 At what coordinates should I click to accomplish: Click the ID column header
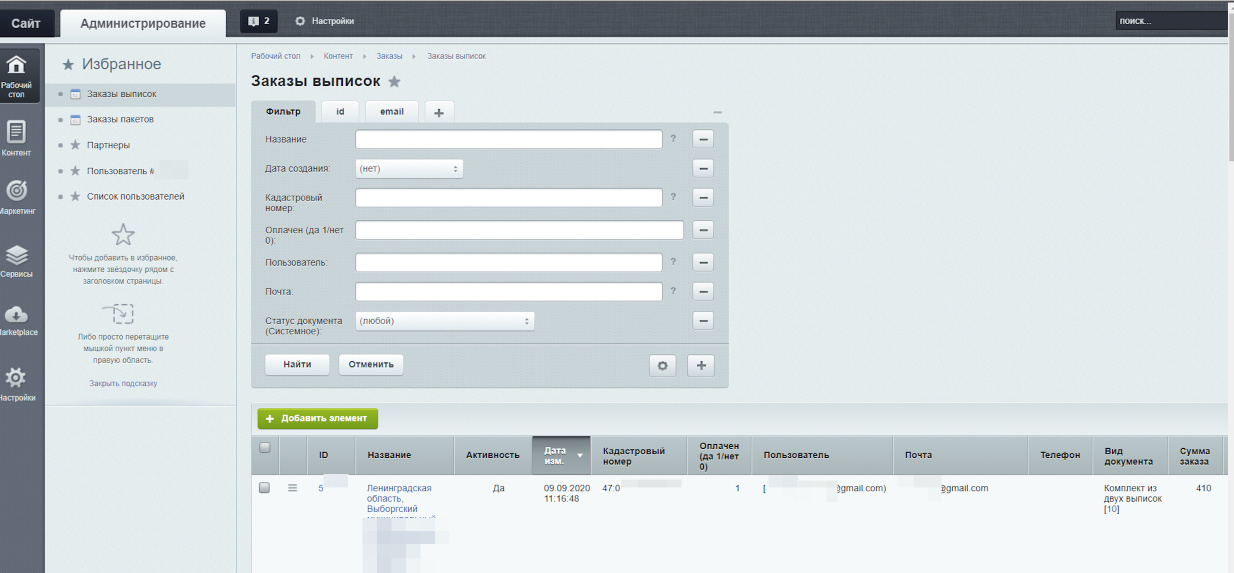point(333,455)
